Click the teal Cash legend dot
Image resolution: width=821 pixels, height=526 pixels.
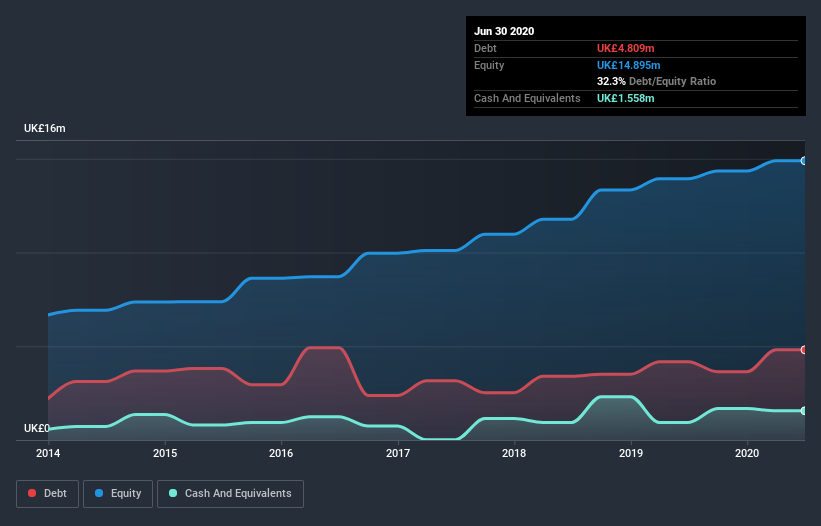coord(173,493)
